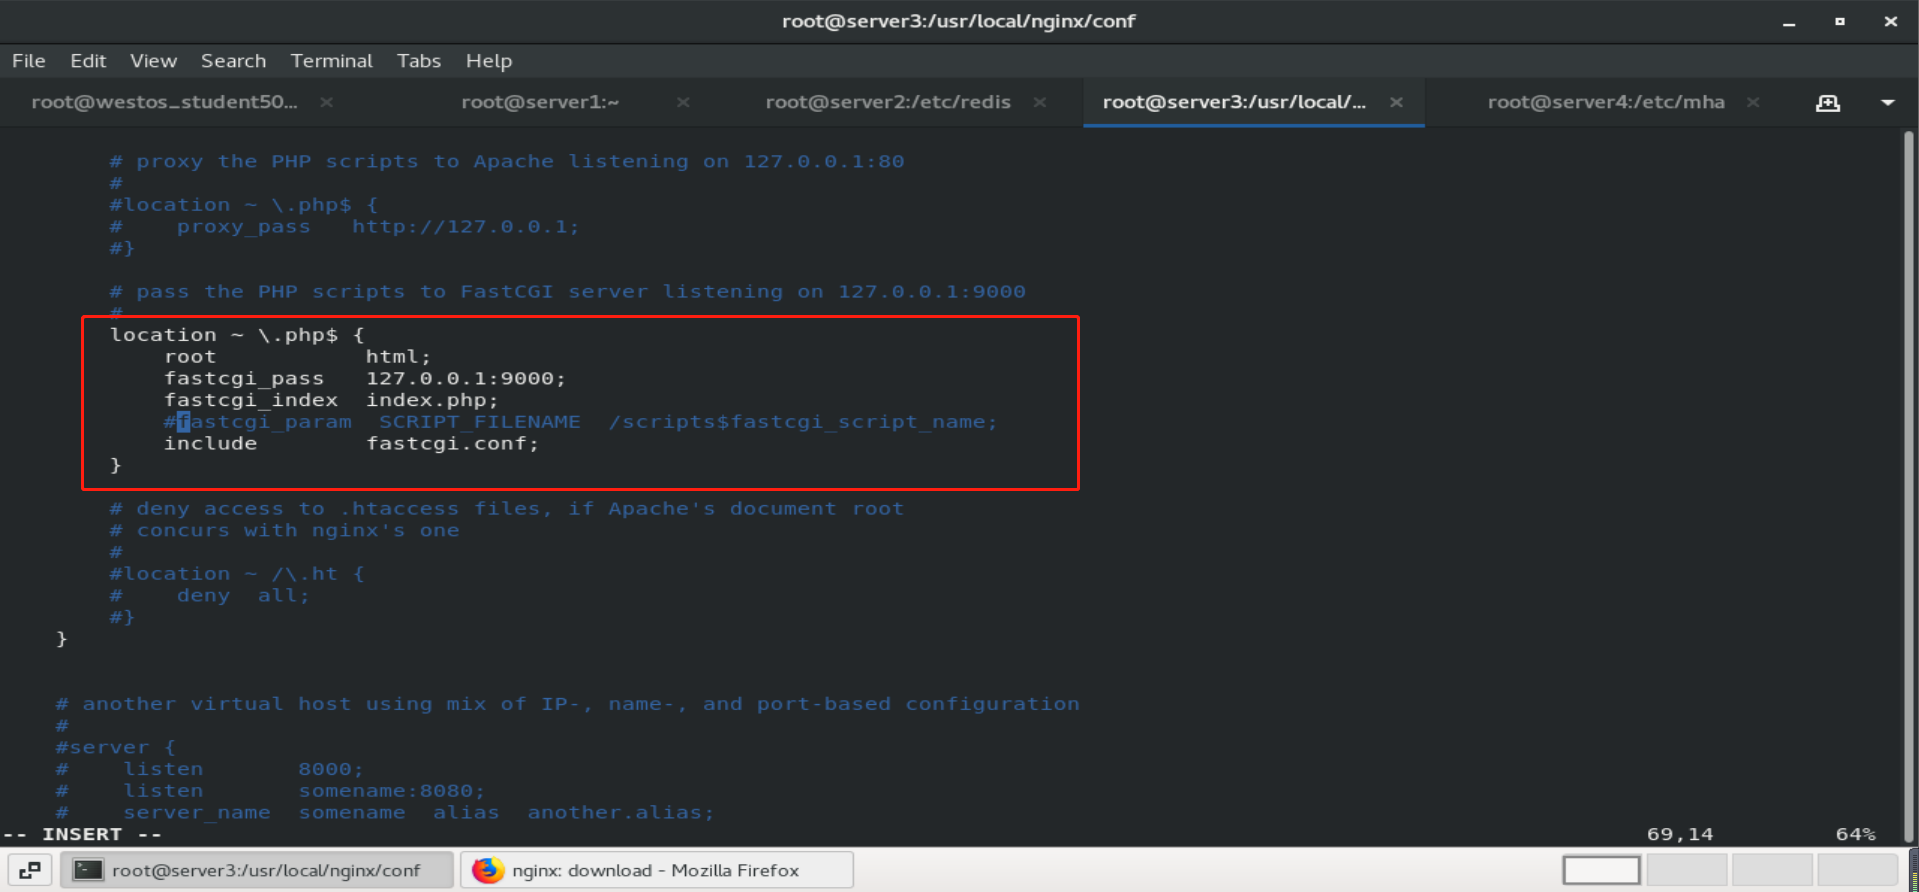Open the Help menu
The image size is (1919, 892).
[x=489, y=61]
